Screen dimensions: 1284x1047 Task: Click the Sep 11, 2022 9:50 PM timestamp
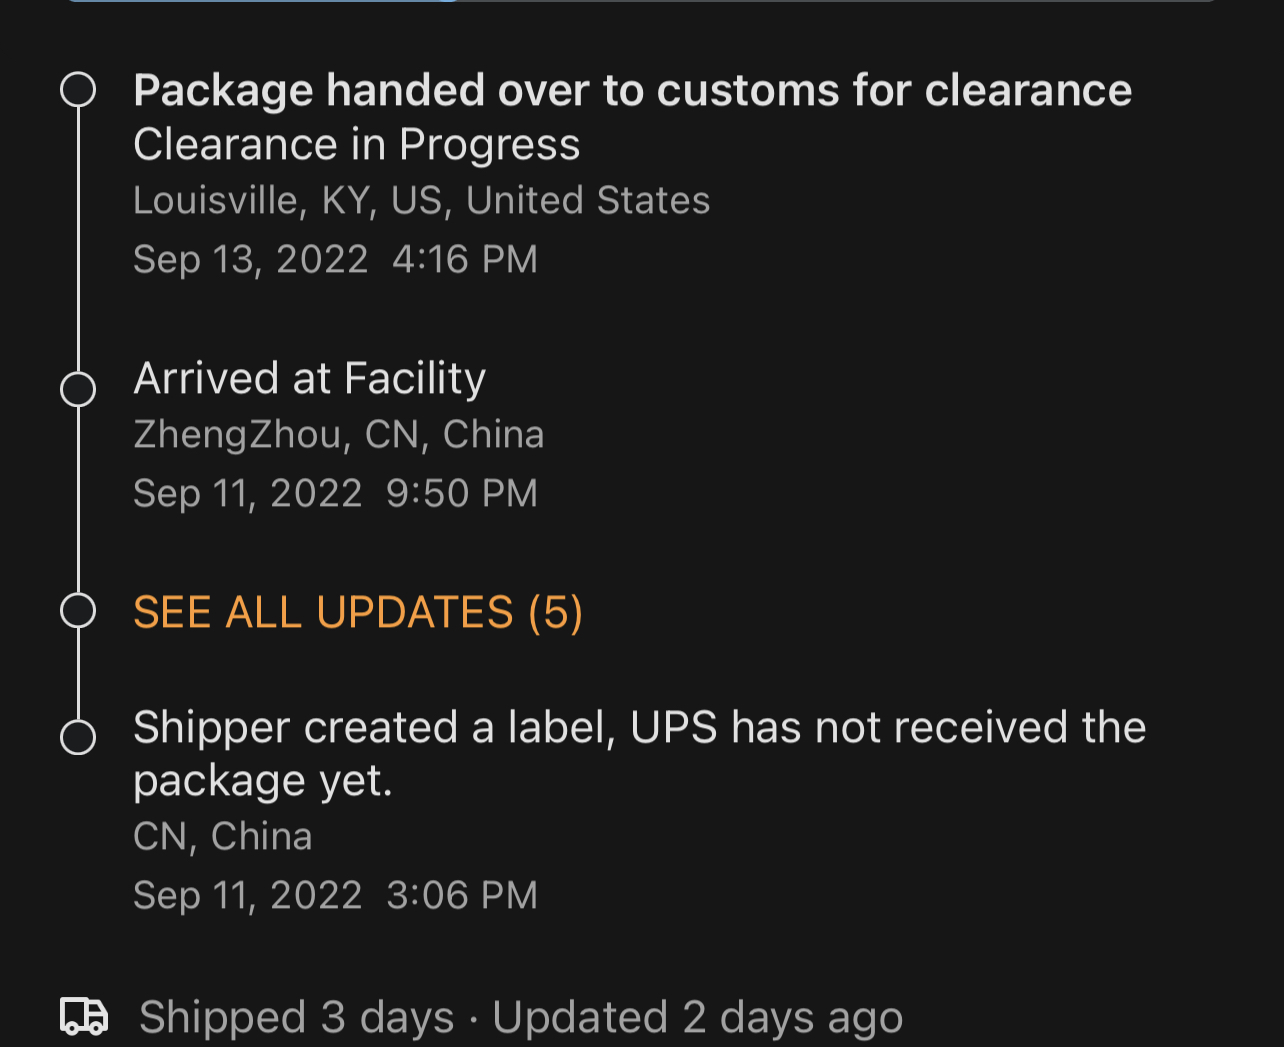[x=335, y=493]
